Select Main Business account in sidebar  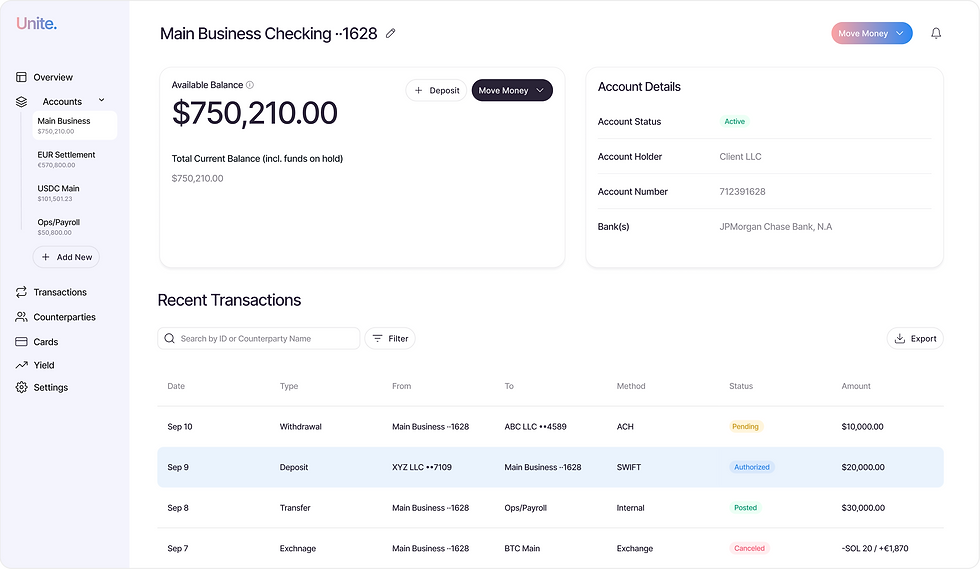tap(74, 125)
